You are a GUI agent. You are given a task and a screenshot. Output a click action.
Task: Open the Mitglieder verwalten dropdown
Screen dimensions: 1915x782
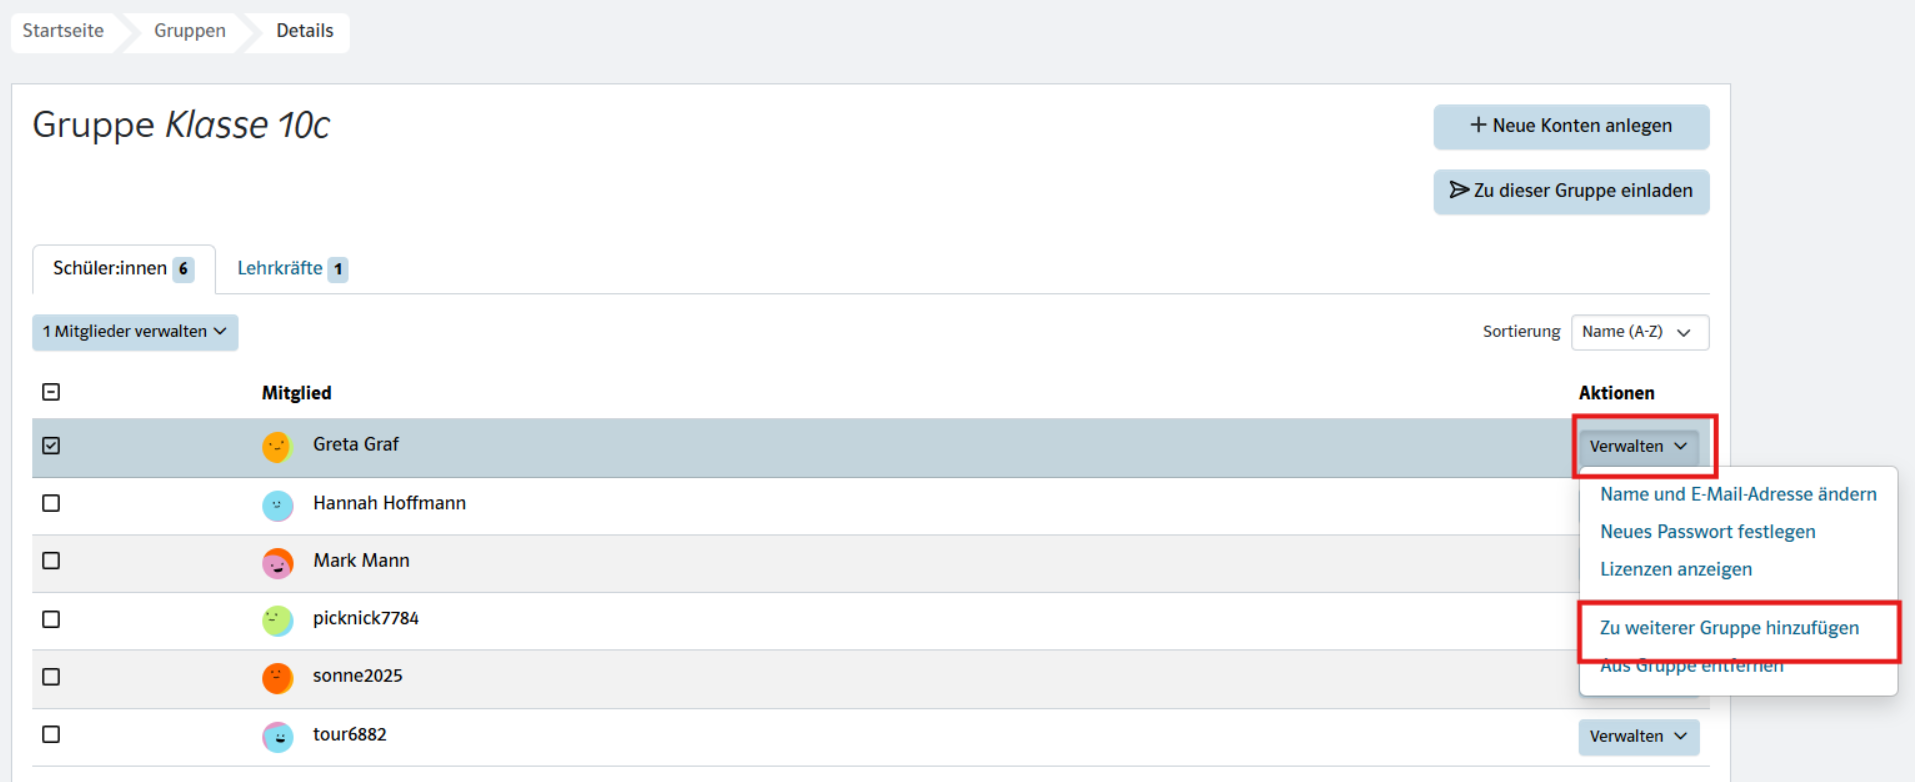click(135, 332)
